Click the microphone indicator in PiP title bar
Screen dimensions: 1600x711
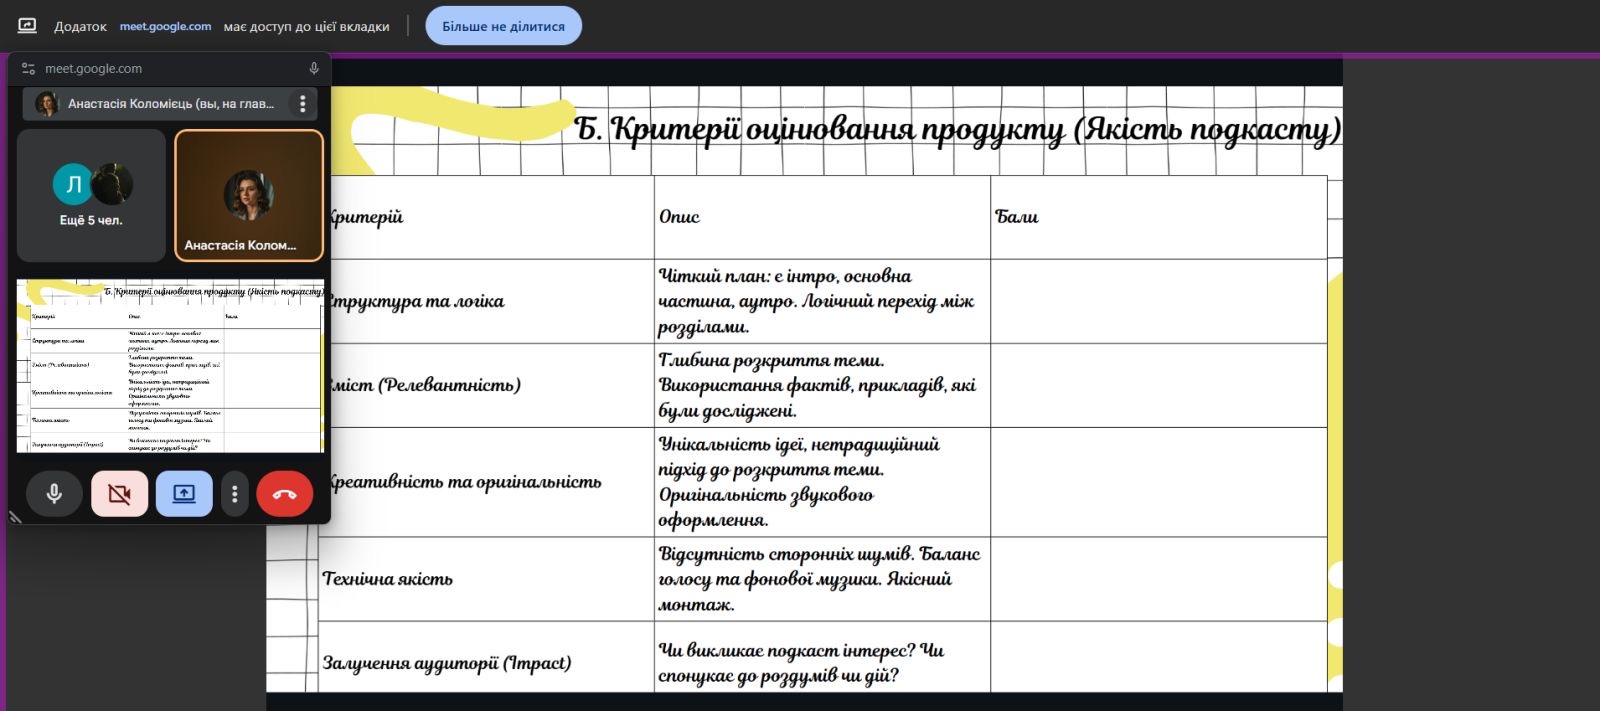[314, 69]
